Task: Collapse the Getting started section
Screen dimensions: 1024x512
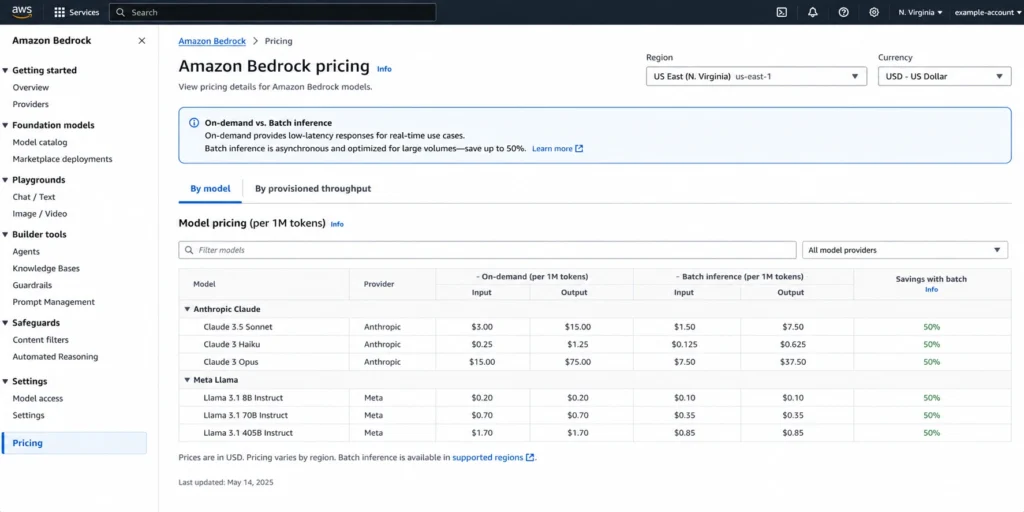Action: [5, 71]
